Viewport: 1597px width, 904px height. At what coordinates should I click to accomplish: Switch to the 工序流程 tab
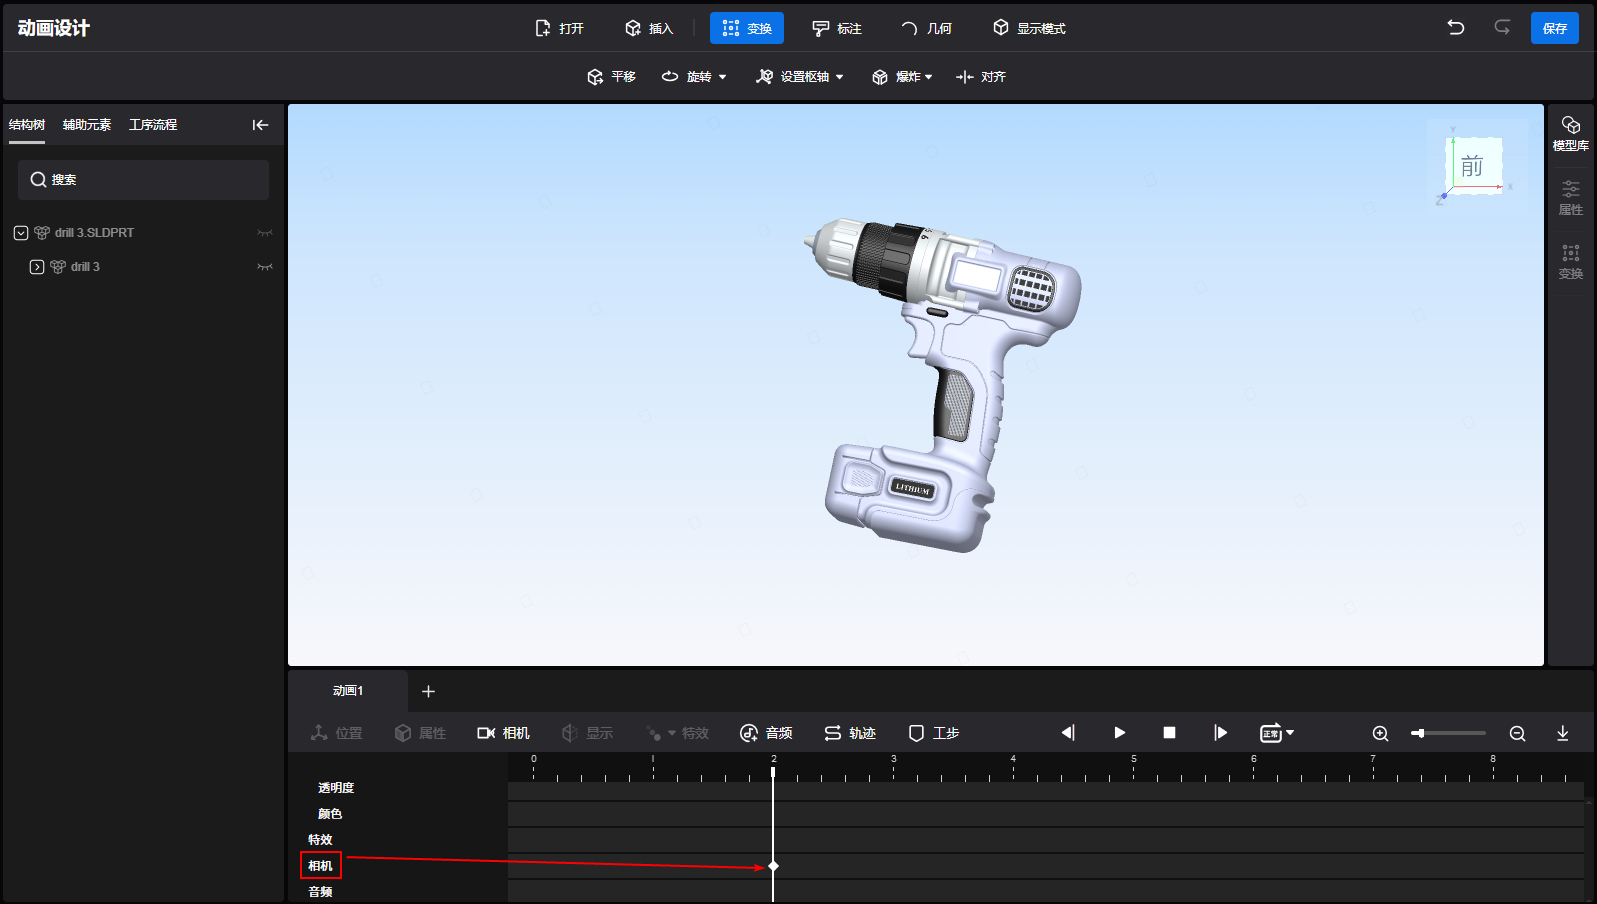(153, 125)
